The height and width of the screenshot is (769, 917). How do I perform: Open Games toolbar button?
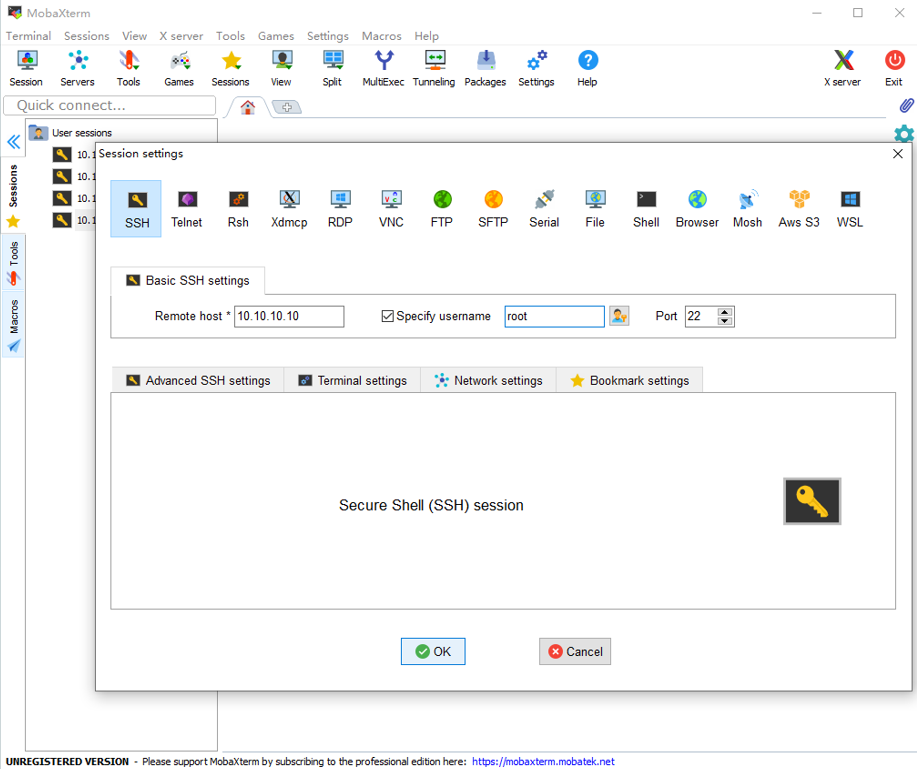(179, 68)
